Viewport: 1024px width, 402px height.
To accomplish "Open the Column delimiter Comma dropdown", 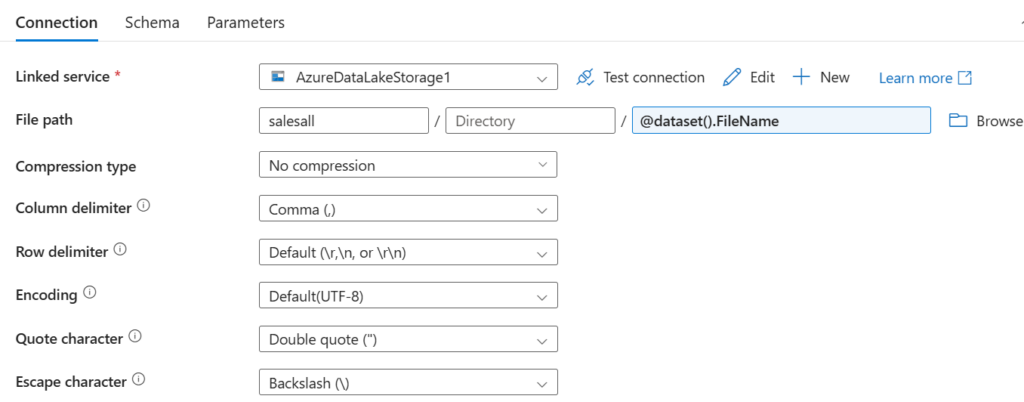I will [407, 209].
